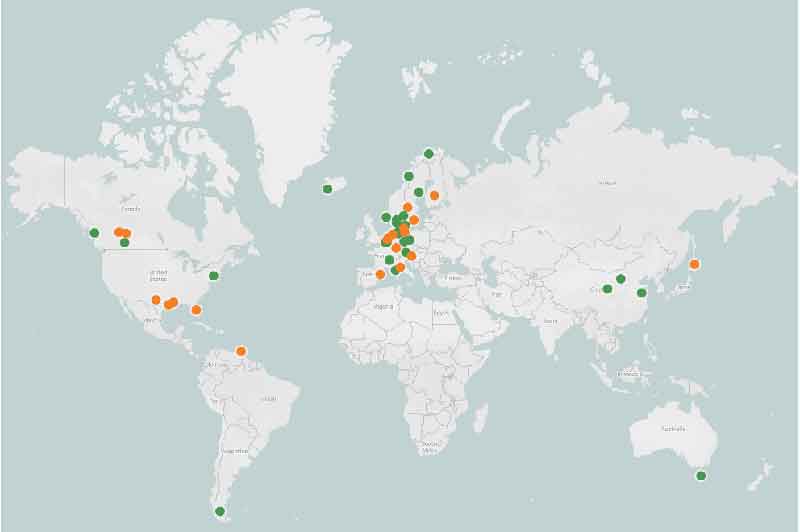
Task: Select westernmost orange marker in Texas
Action: tap(156, 299)
